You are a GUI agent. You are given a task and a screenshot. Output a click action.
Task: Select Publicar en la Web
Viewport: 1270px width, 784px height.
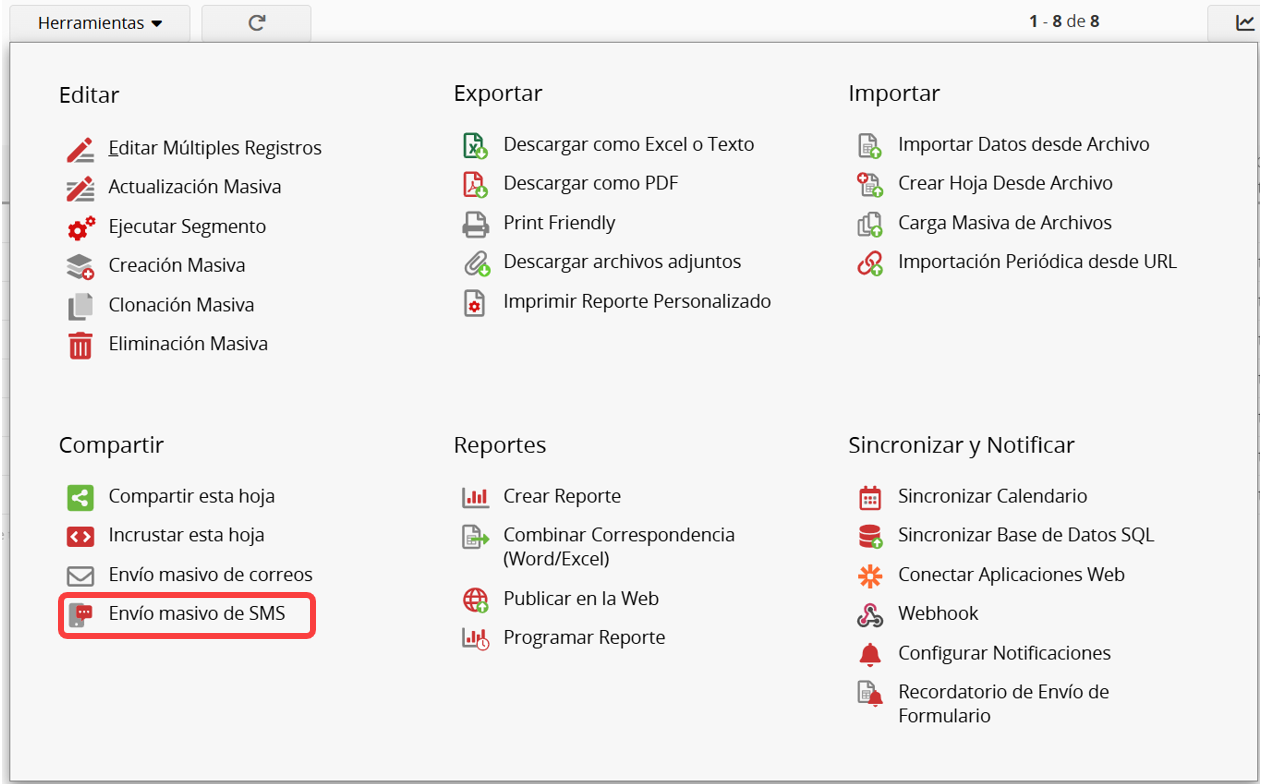tap(580, 599)
